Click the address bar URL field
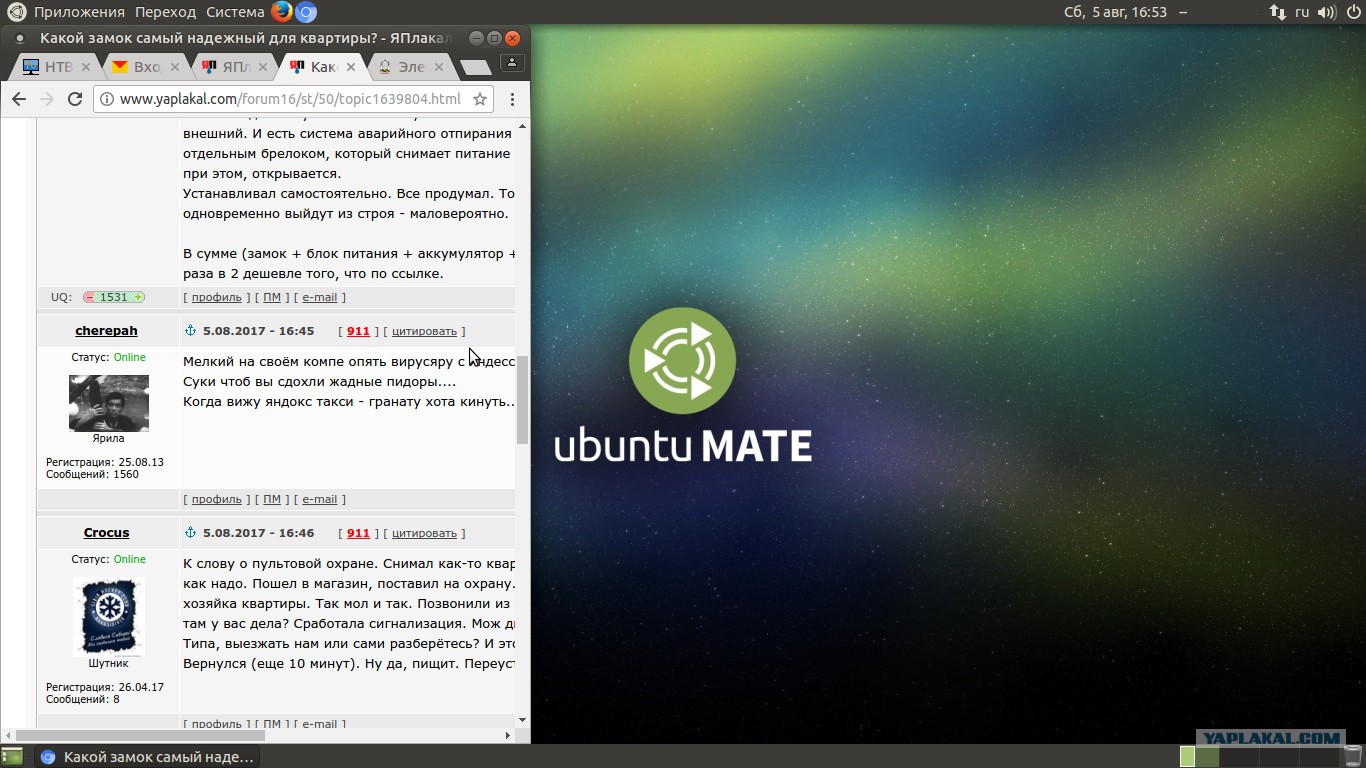1366x768 pixels. point(290,99)
